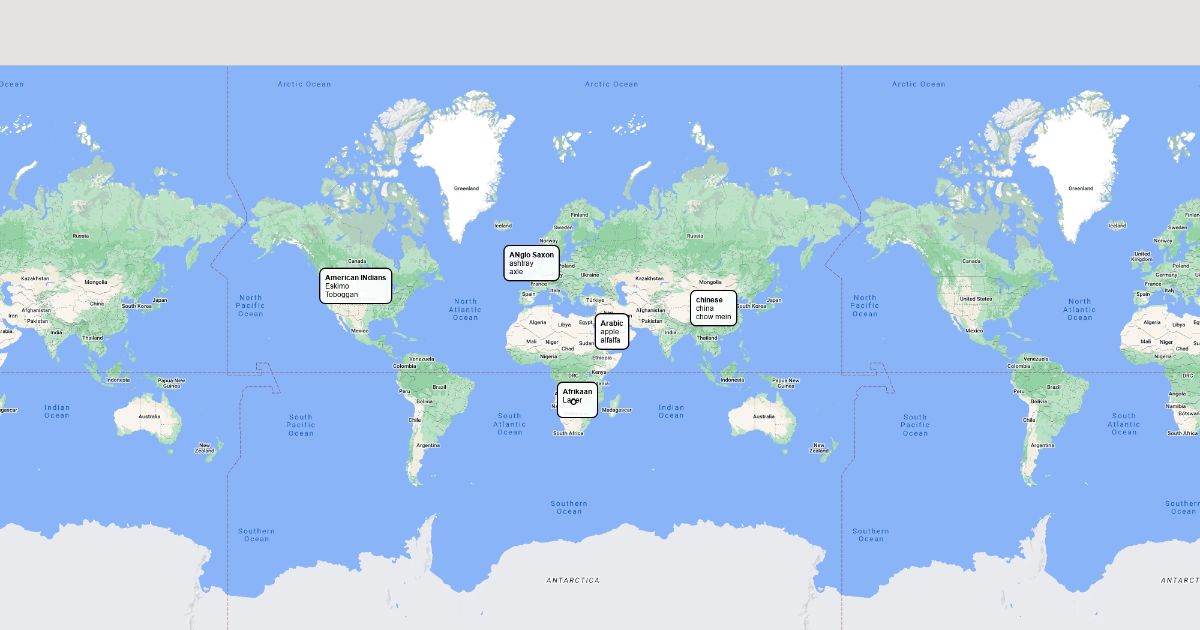Click the Toboggan entry over North America
The height and width of the screenshot is (630, 1200).
(x=341, y=295)
